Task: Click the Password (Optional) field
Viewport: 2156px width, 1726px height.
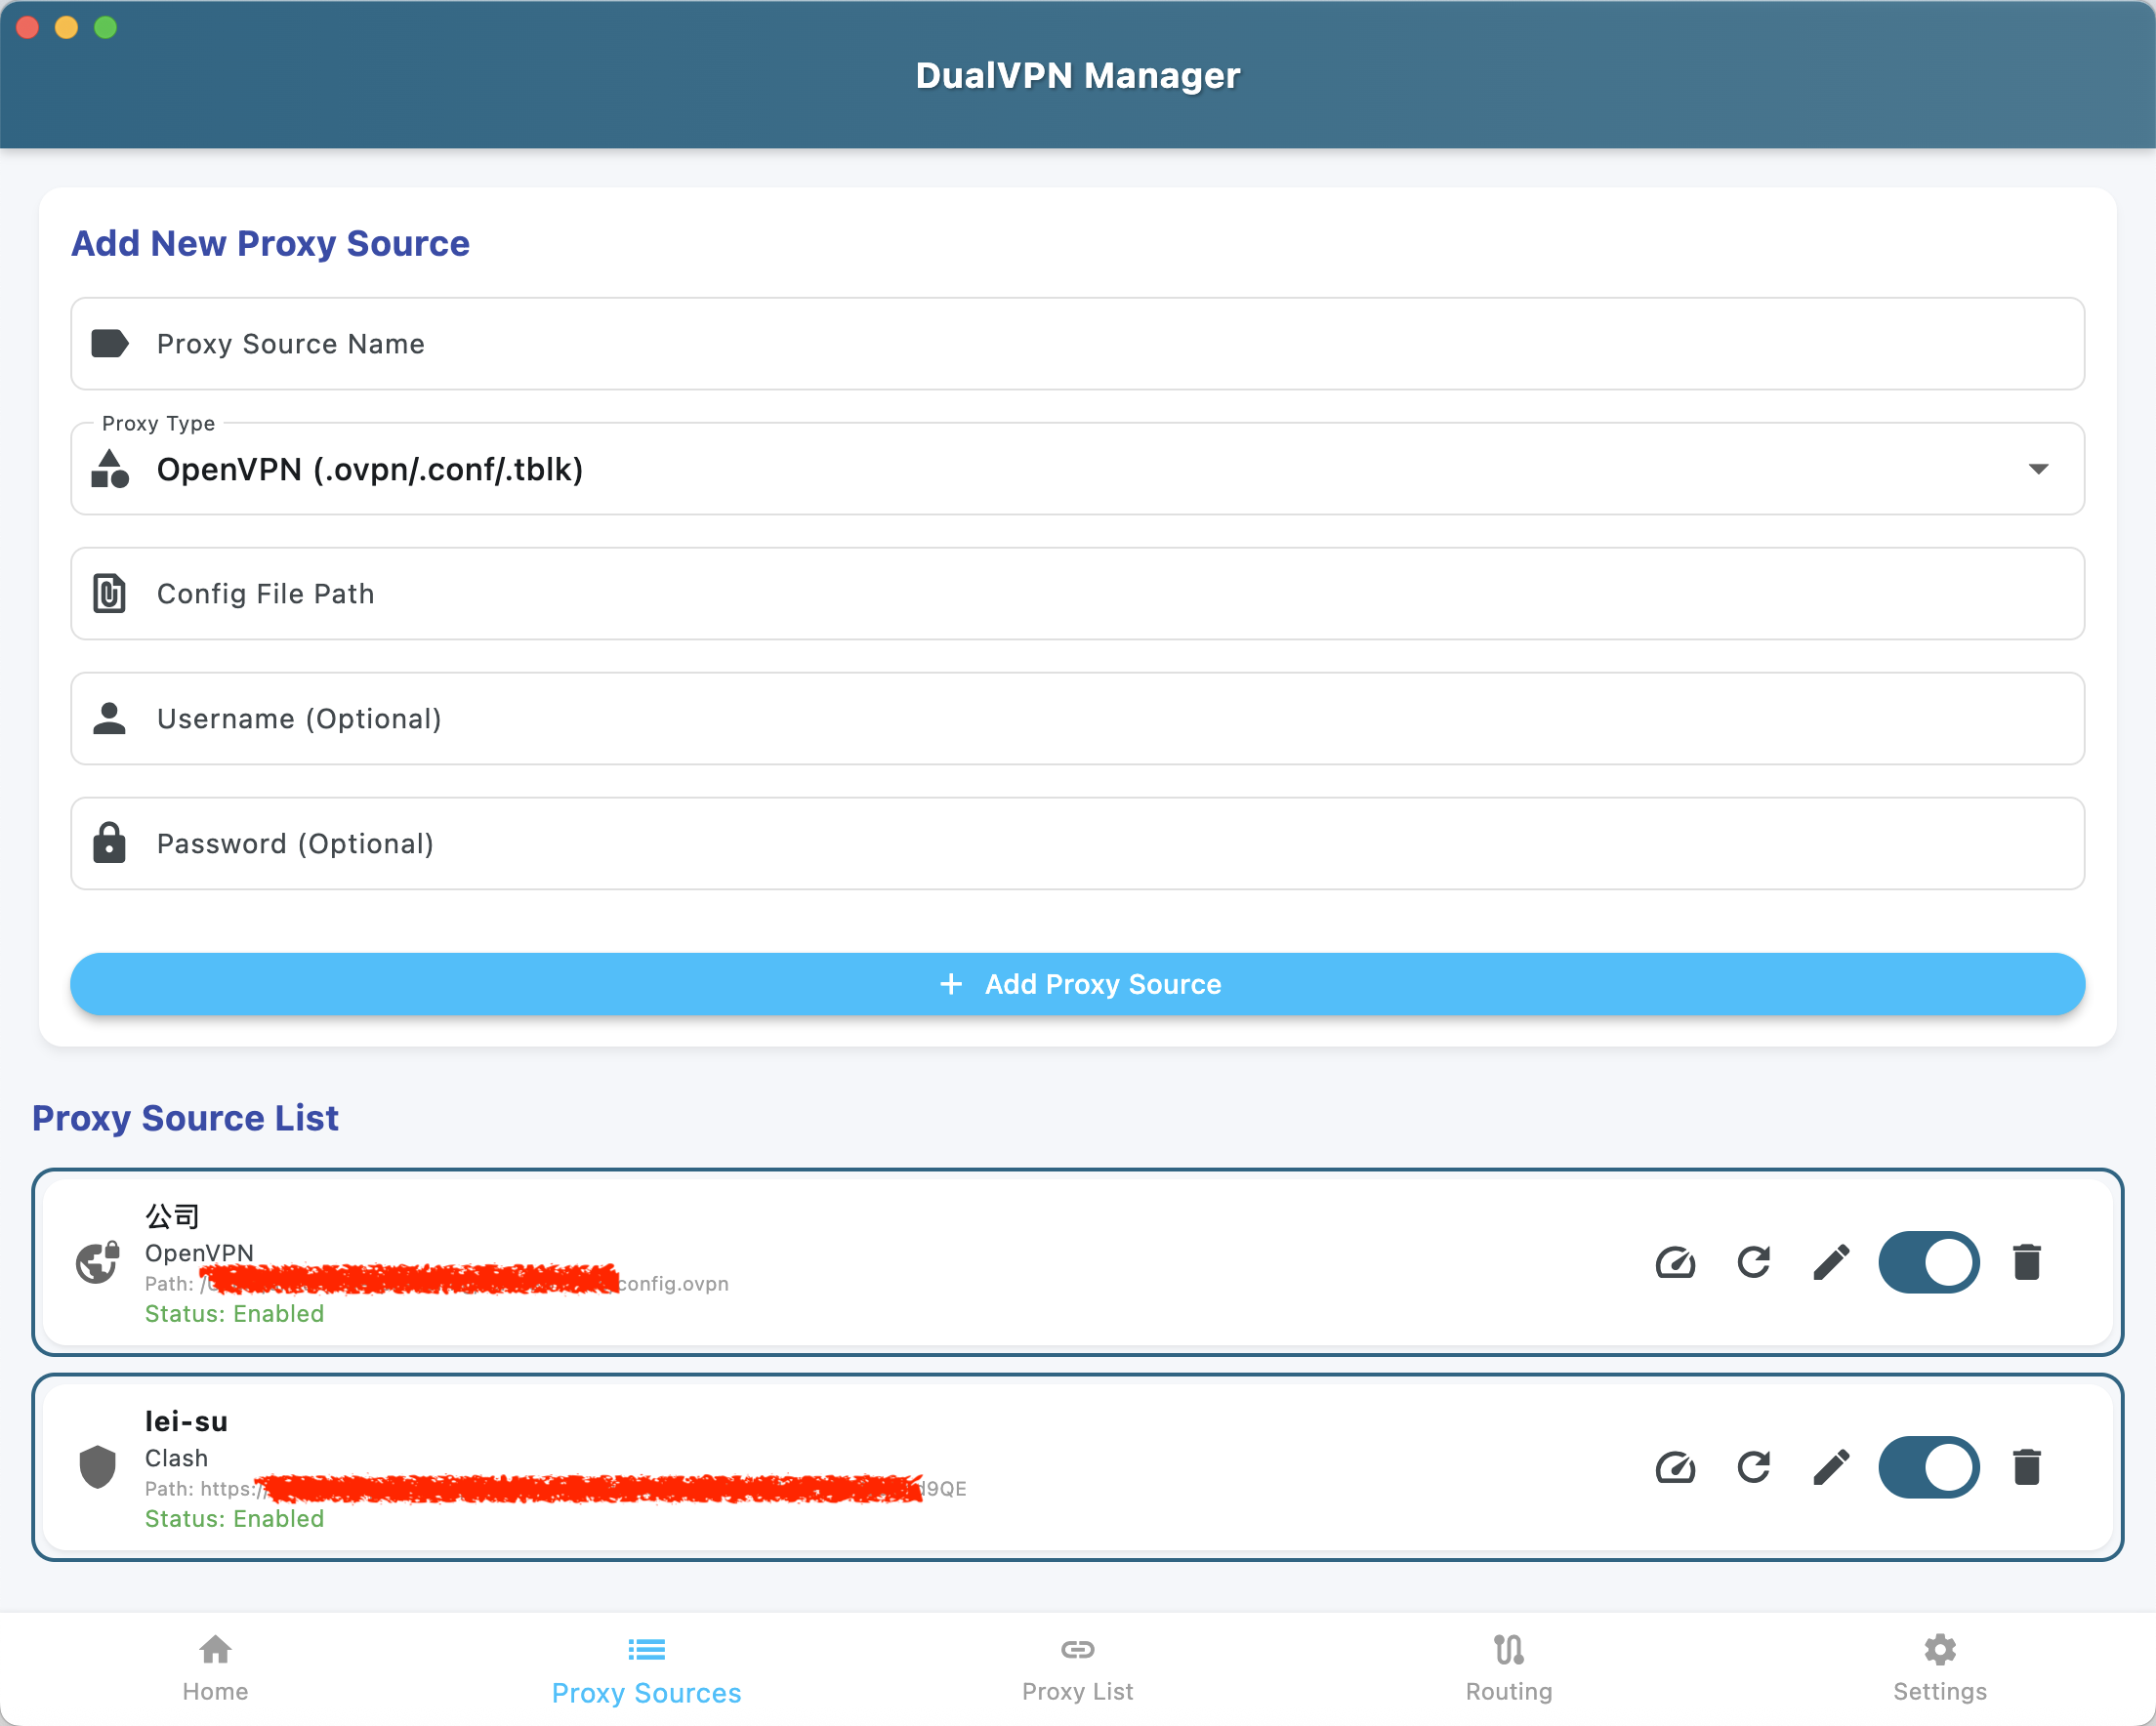Action: 1076,844
